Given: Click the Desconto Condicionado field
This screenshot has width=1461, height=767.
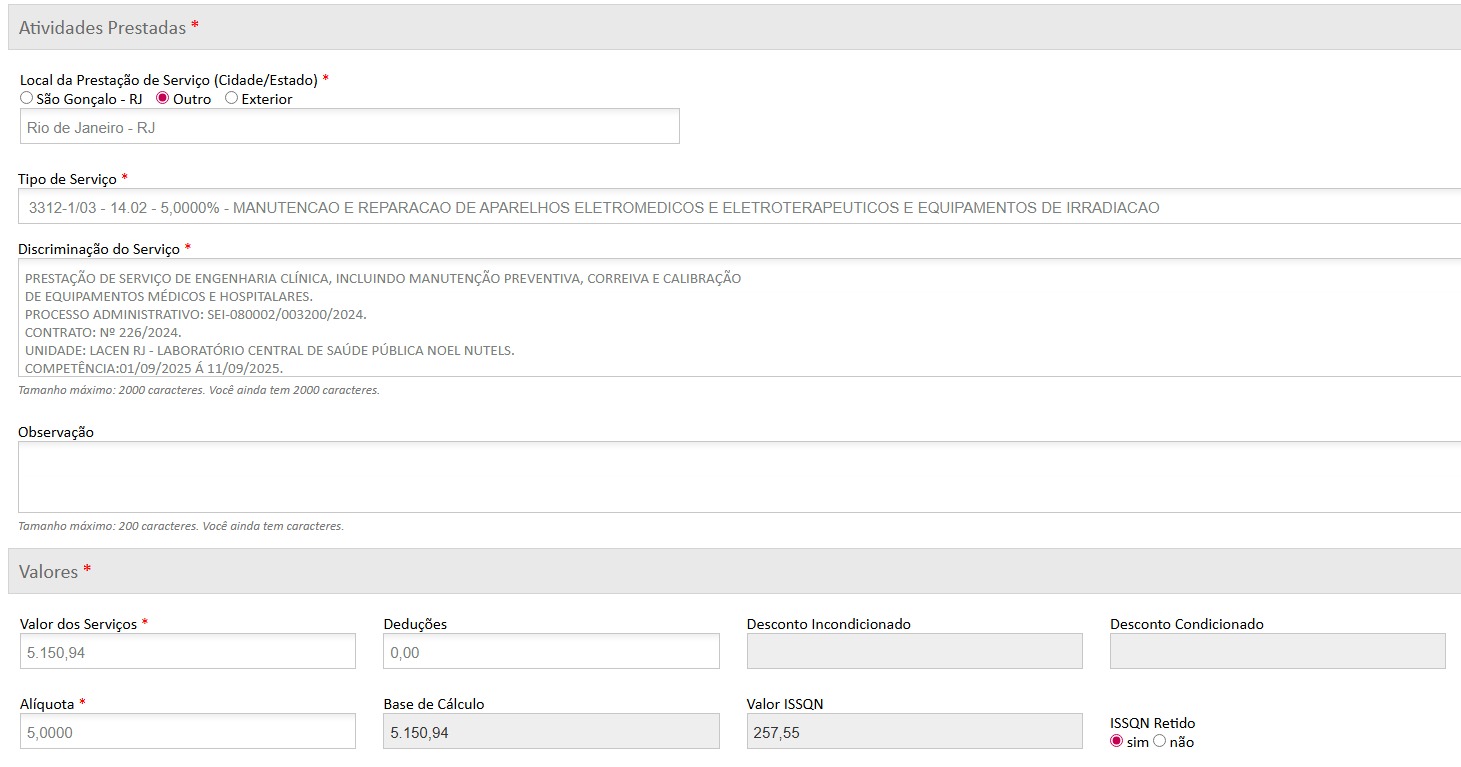Looking at the screenshot, I should 1277,651.
